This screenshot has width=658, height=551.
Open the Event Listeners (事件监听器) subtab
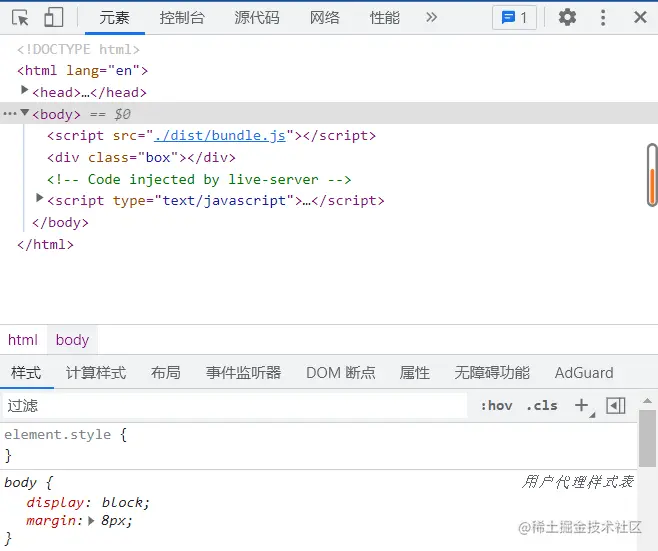point(243,373)
